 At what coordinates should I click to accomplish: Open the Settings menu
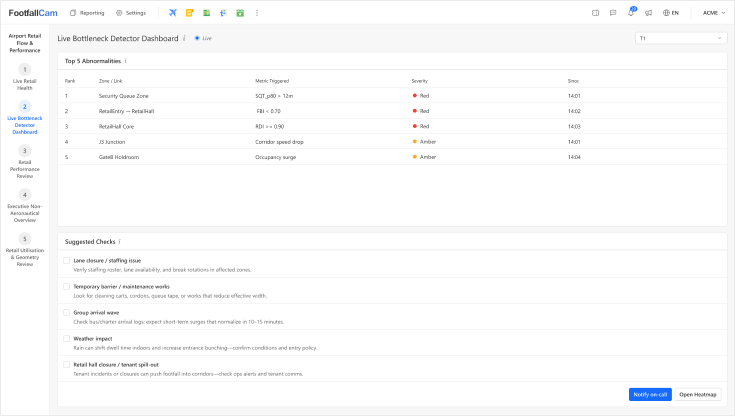(x=131, y=13)
